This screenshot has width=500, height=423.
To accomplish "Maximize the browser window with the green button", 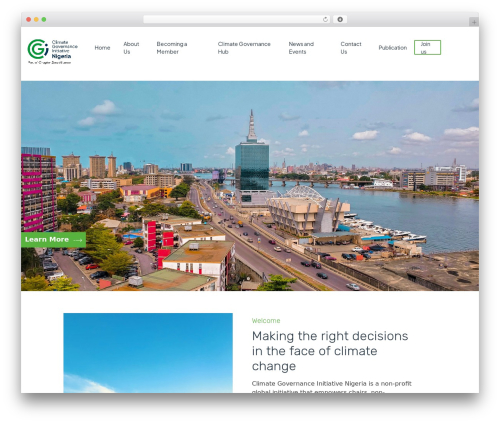I will (44, 19).
